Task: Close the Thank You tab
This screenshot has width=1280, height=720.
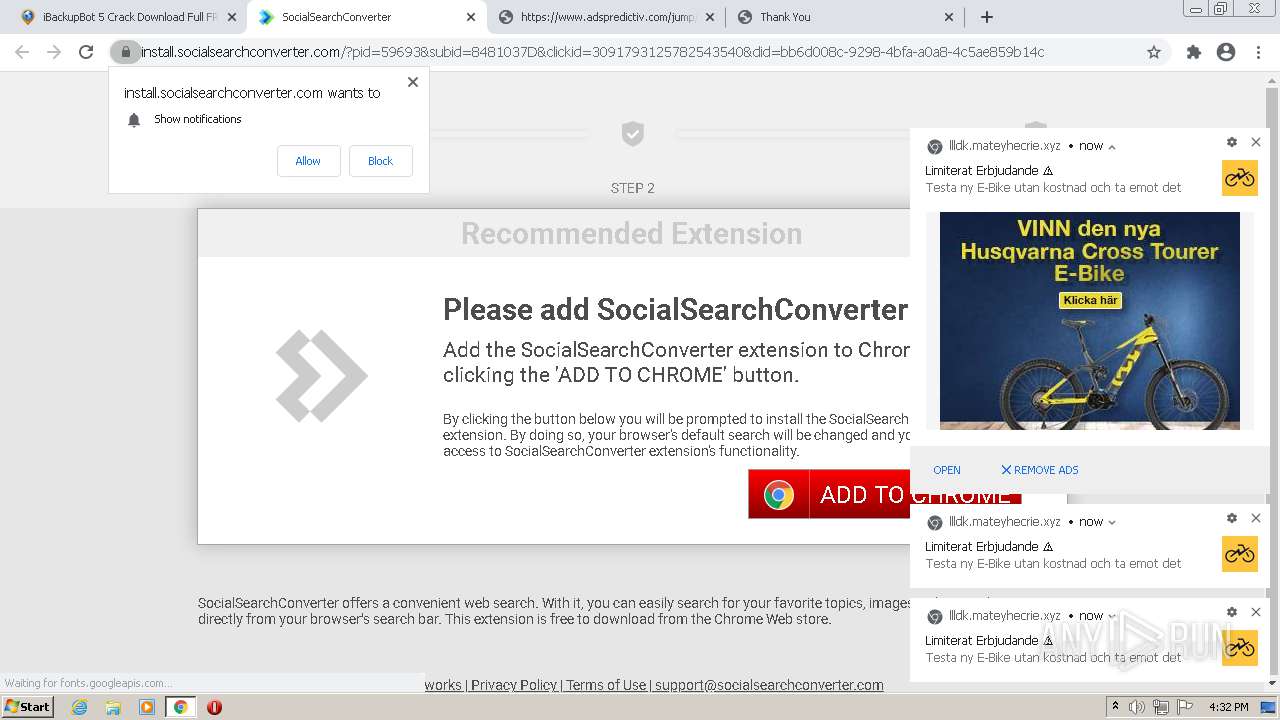Action: click(x=949, y=17)
